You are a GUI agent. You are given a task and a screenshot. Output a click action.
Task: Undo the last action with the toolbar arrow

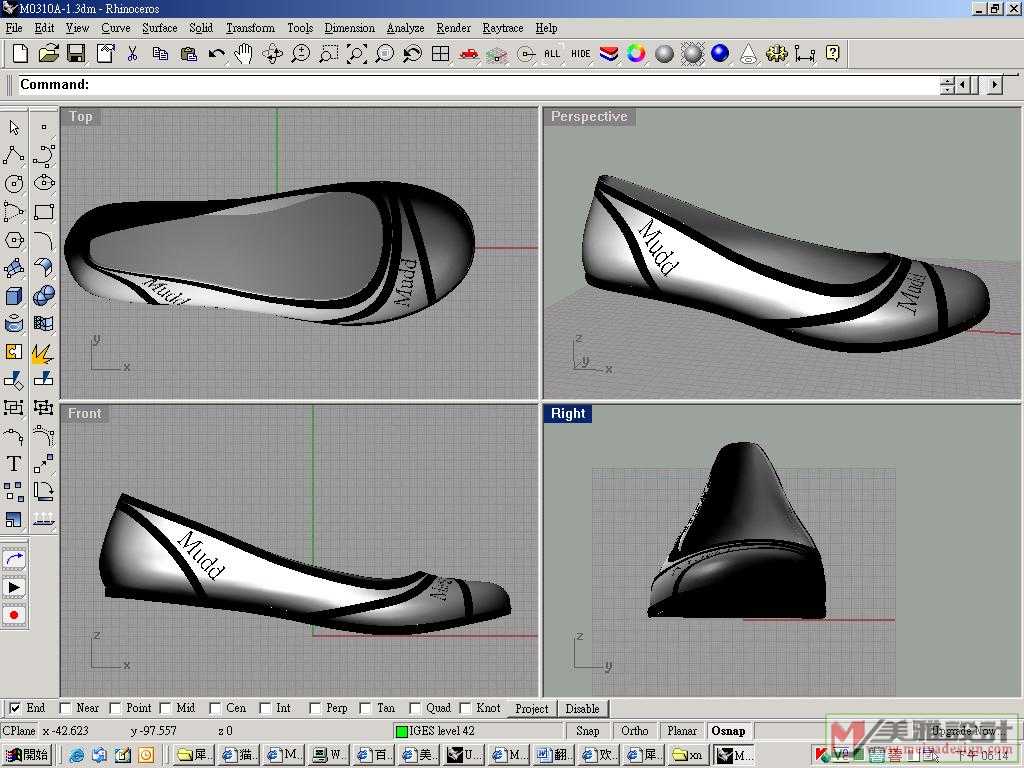tap(217, 54)
